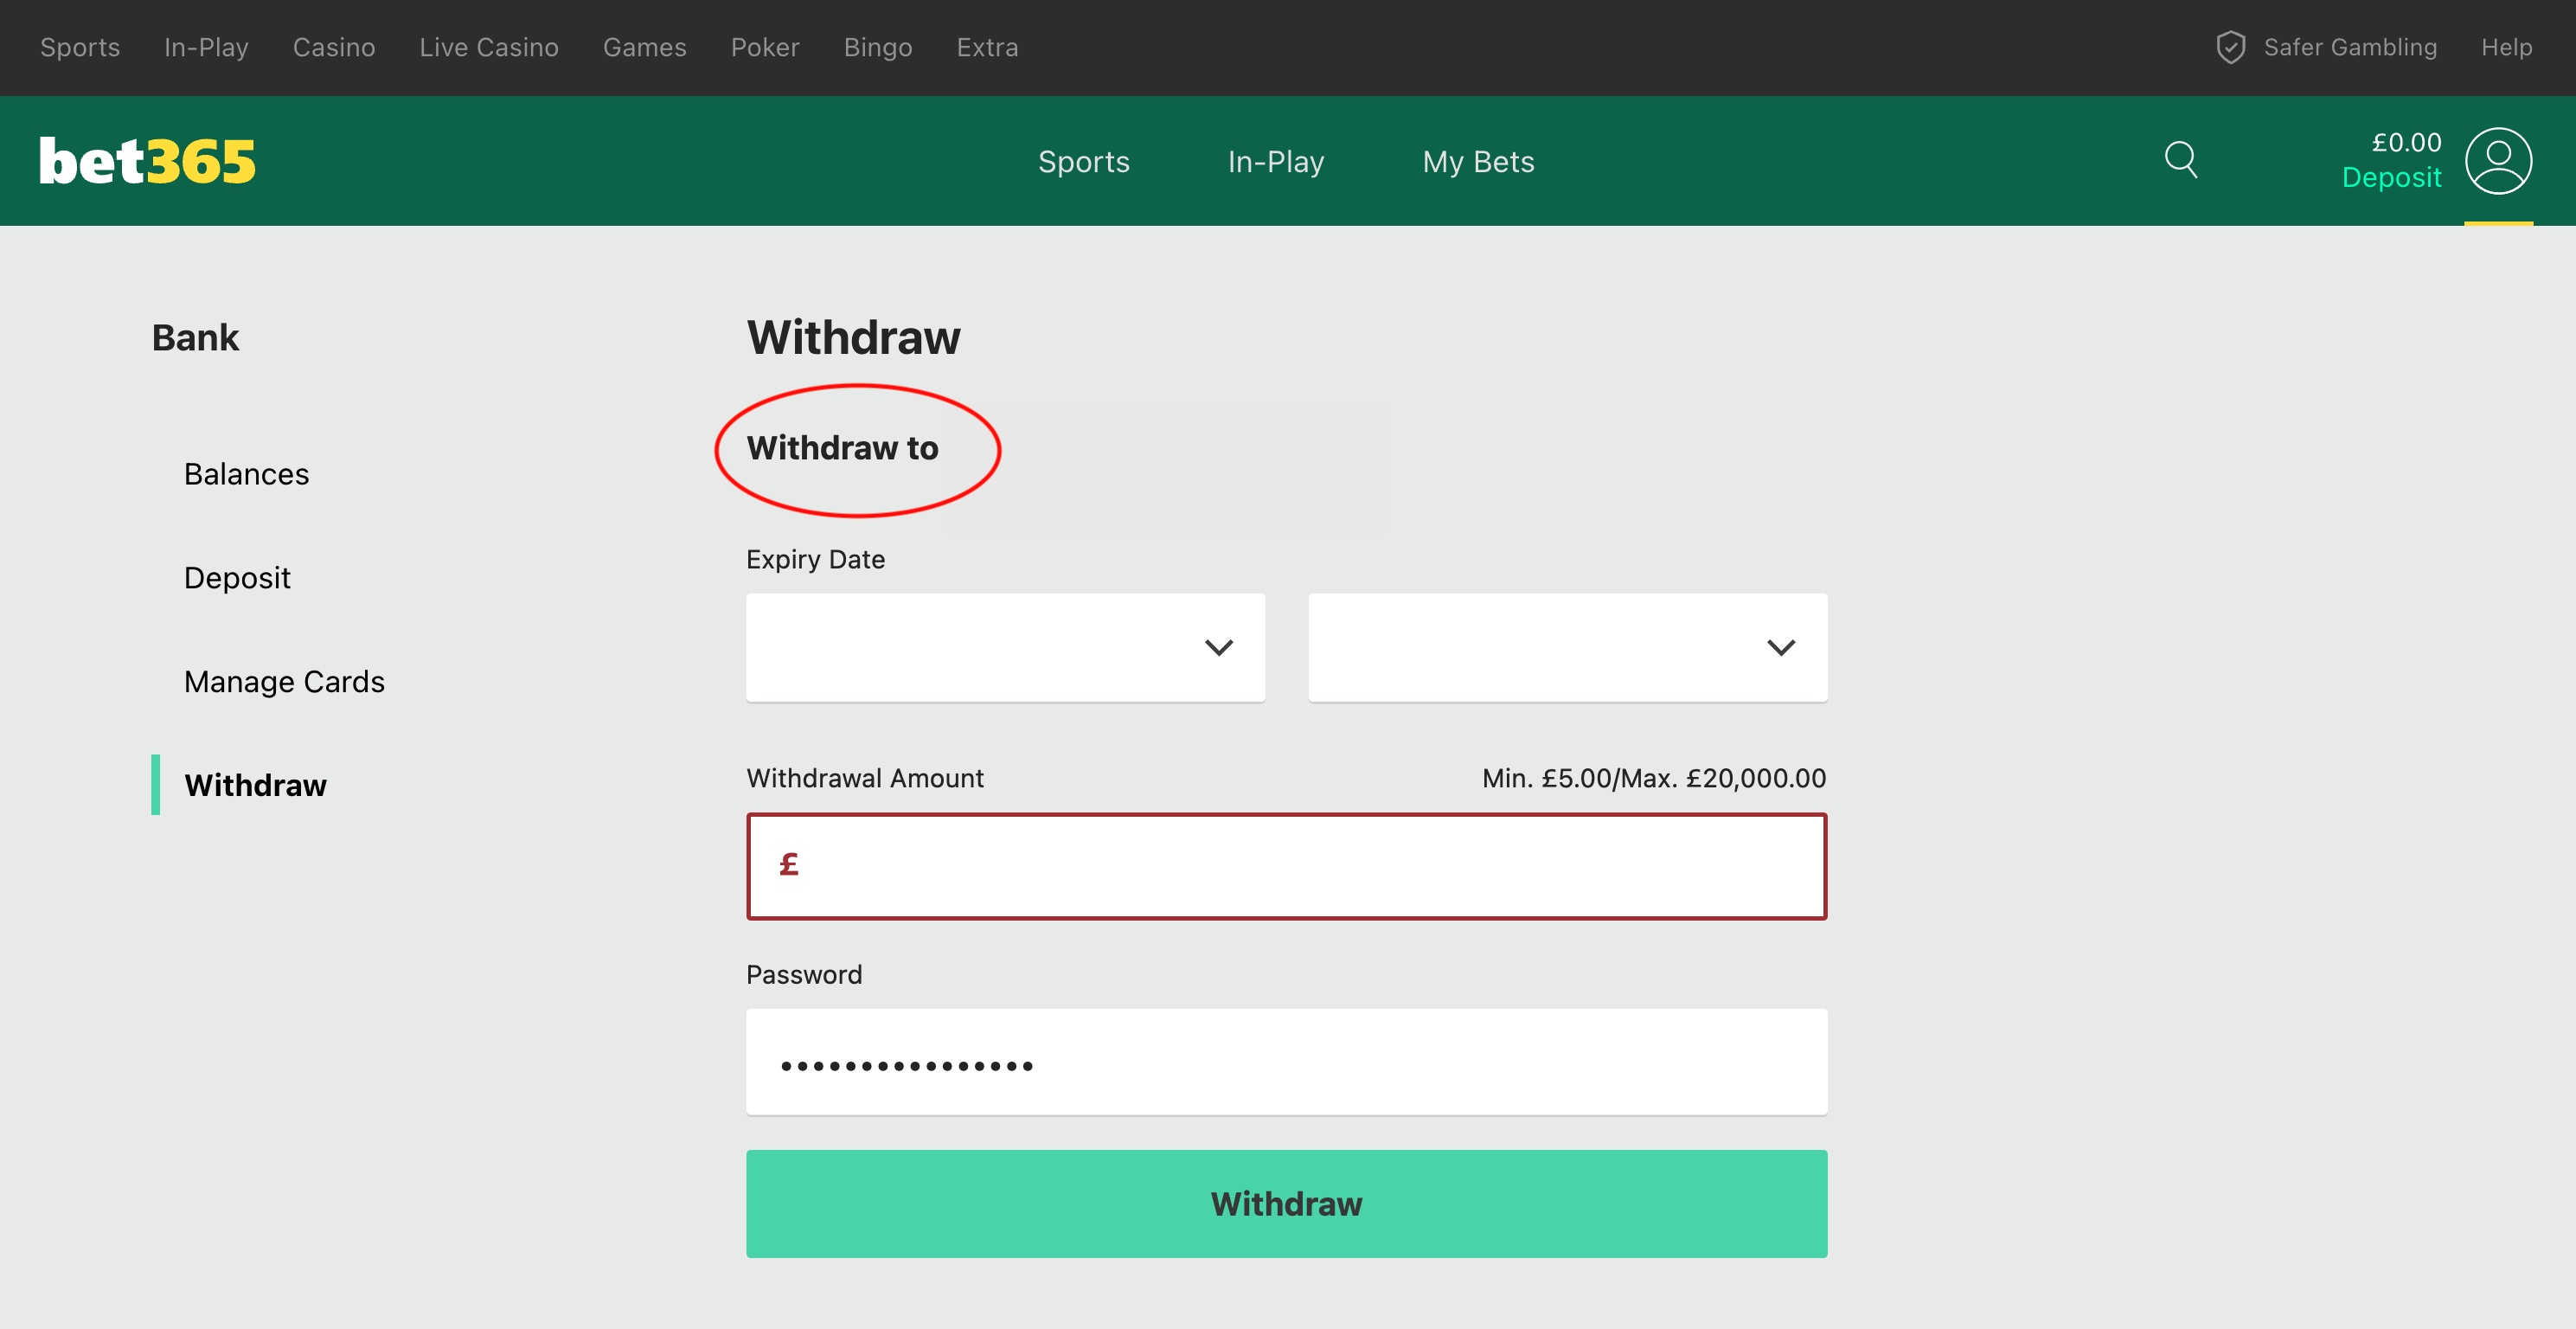Open Balances in the Bank sidebar
Image resolution: width=2576 pixels, height=1329 pixels.
coord(246,474)
